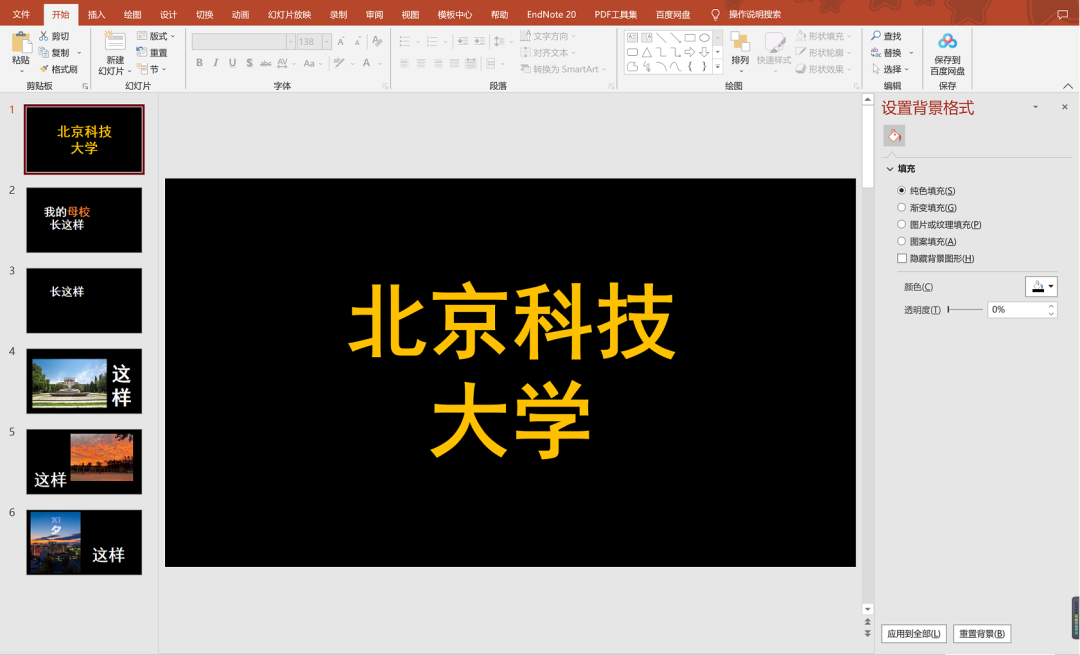The image size is (1080, 655).
Task: Collapse the ribbon with the chevron
Action: [x=1068, y=86]
